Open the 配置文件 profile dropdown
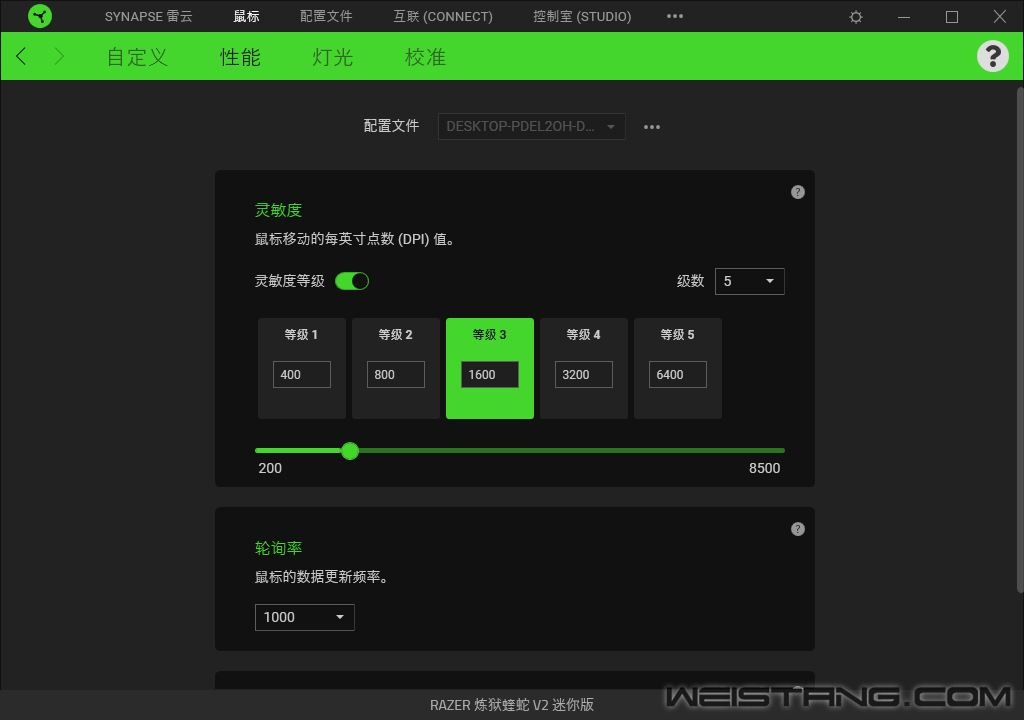The height and width of the screenshot is (720, 1024). tap(532, 126)
